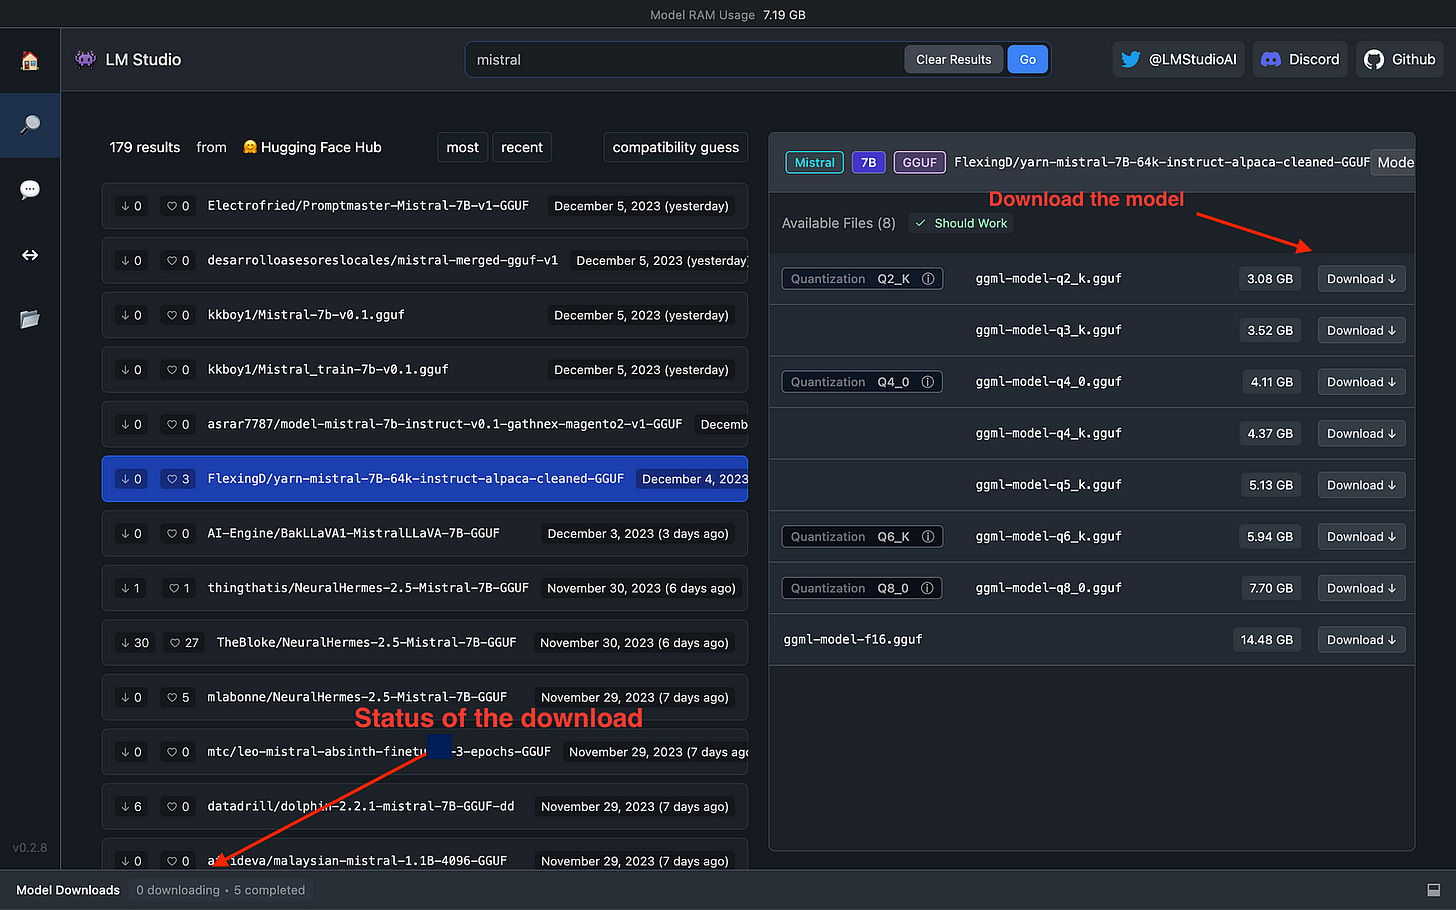Viewport: 1456px width, 910px height.
Task: Open the Home page from sidebar
Action: tap(30, 60)
